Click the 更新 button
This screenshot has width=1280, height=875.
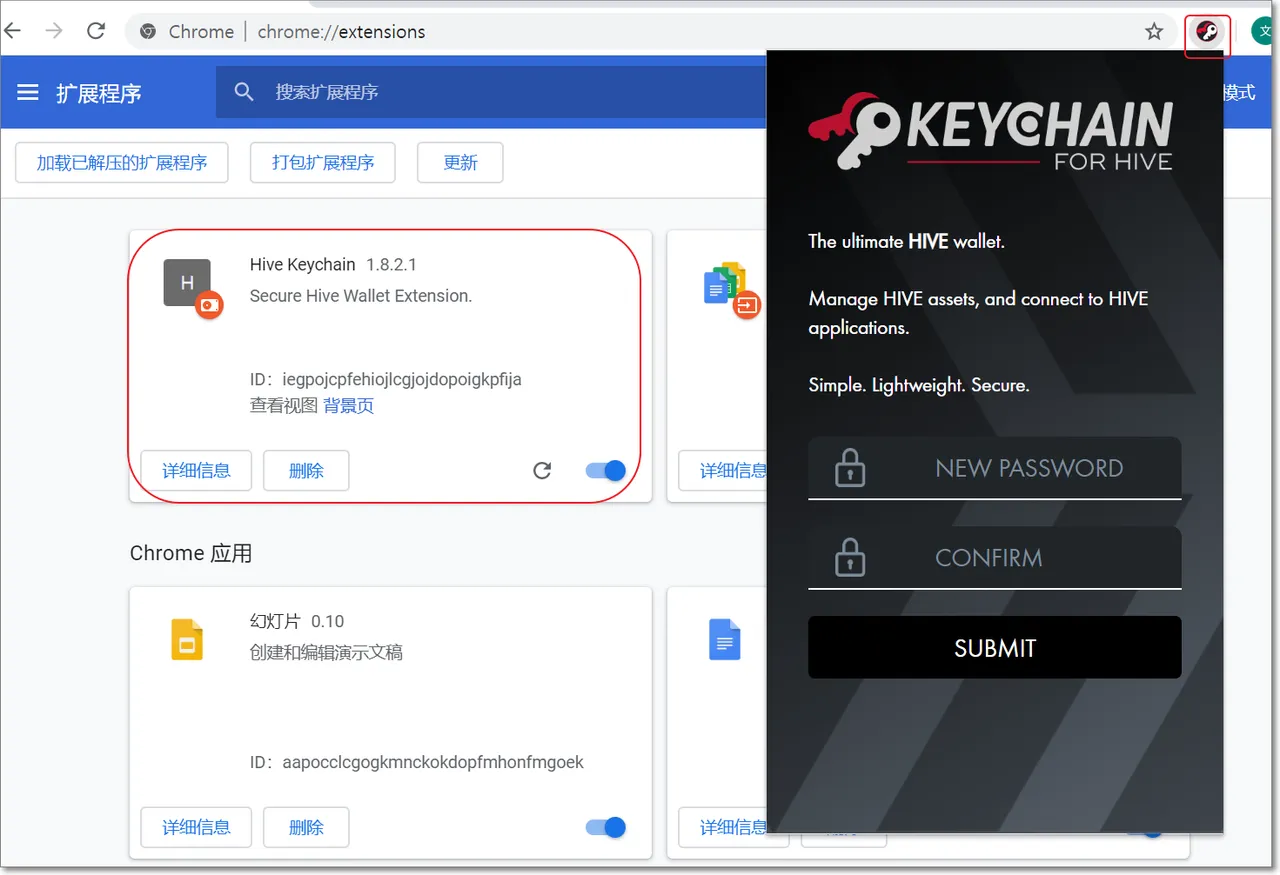tap(460, 163)
